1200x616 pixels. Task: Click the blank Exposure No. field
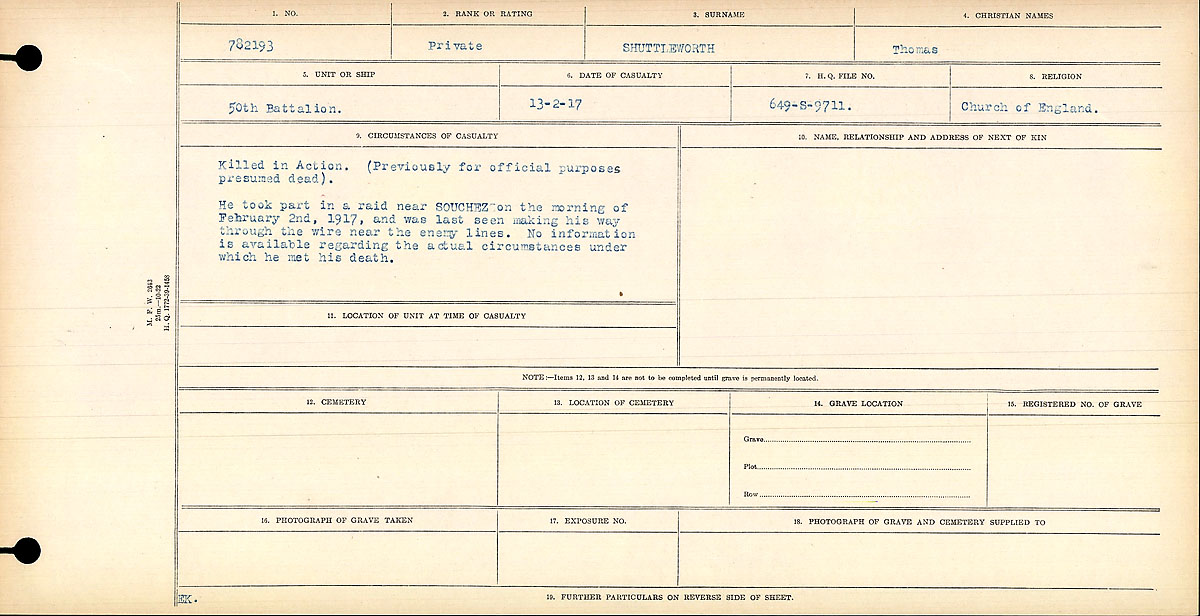(x=613, y=558)
